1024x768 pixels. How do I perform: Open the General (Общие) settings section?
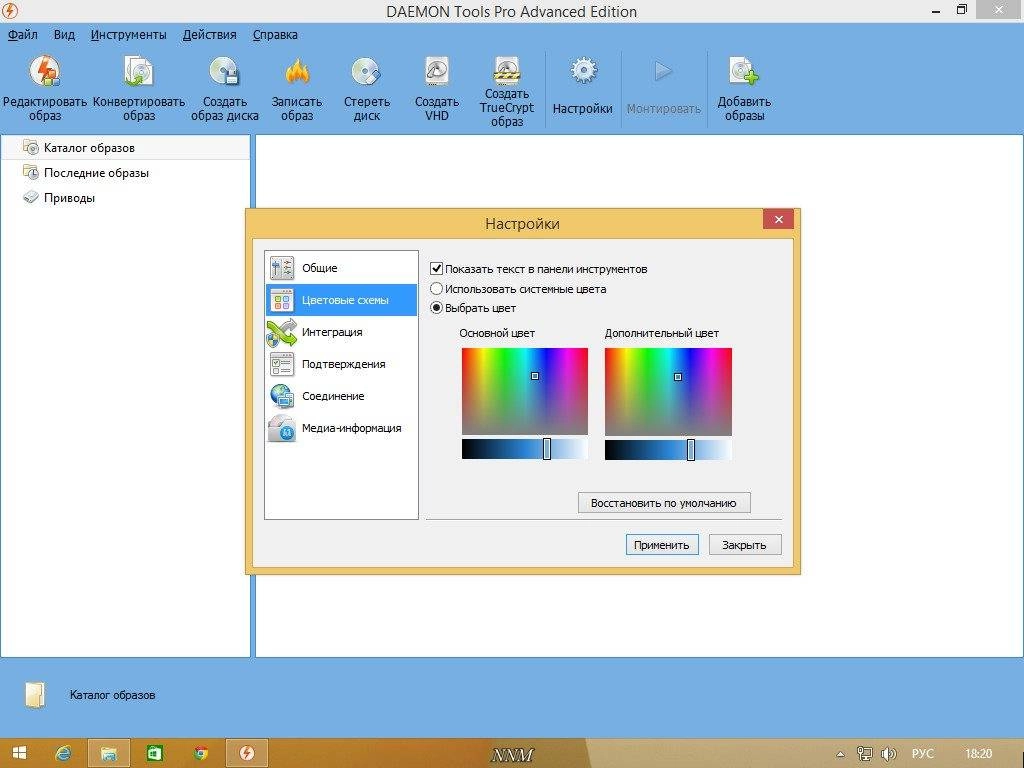click(341, 268)
